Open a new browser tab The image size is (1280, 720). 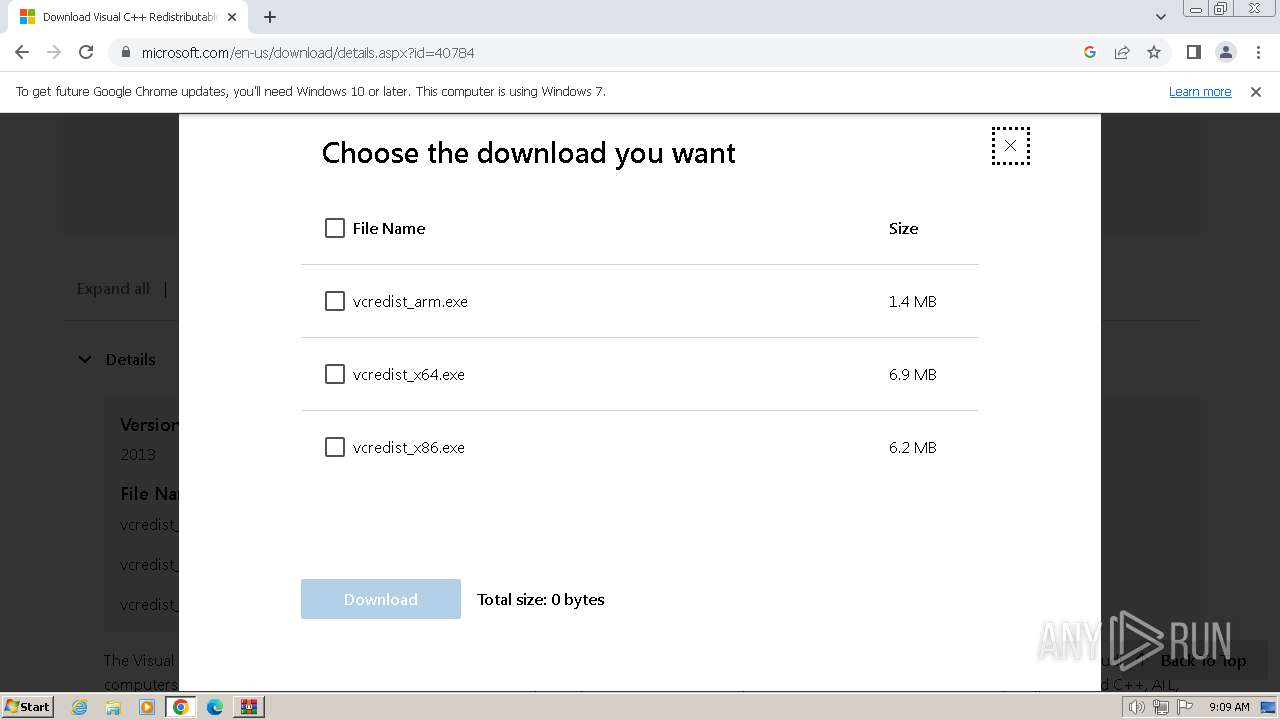pyautogui.click(x=270, y=17)
